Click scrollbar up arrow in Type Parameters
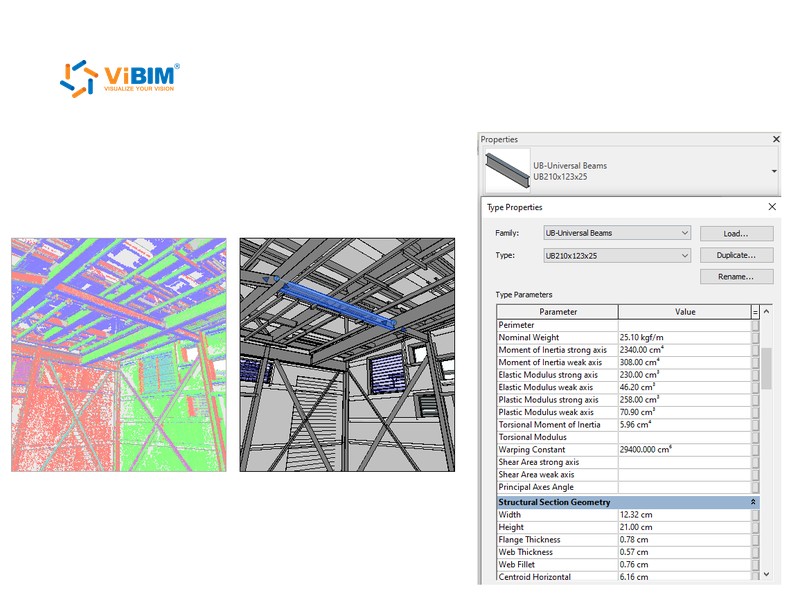The width and height of the screenshot is (800, 600). [x=766, y=311]
